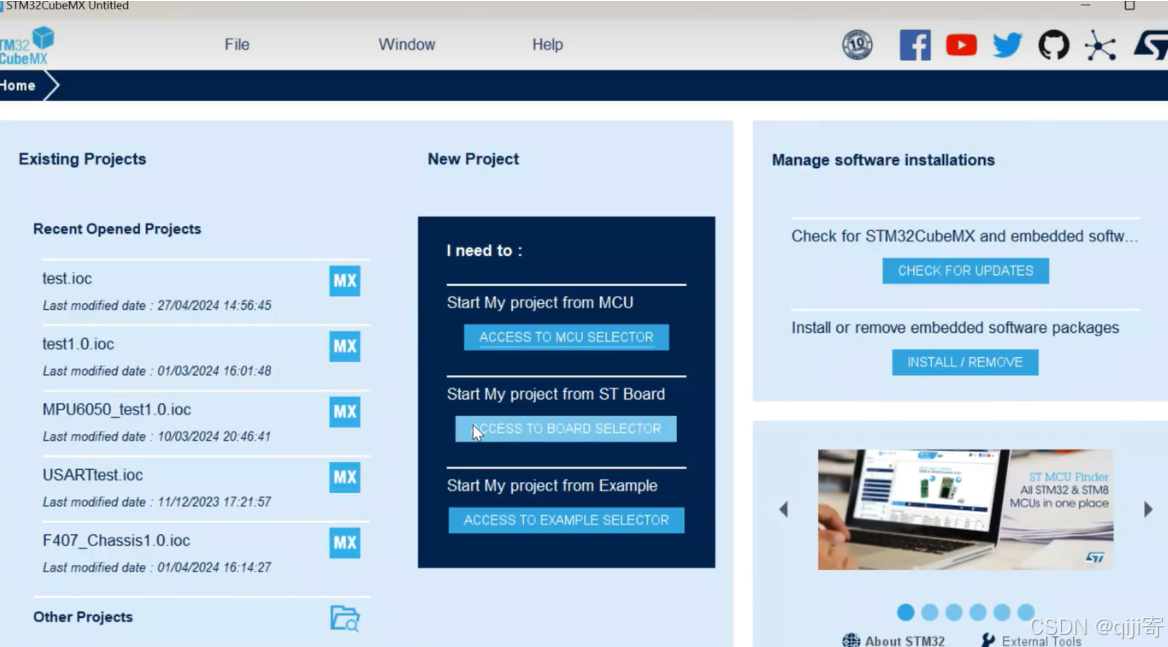Select the USARTtest.ioc project name
Image resolution: width=1168 pixels, height=647 pixels.
click(92, 475)
